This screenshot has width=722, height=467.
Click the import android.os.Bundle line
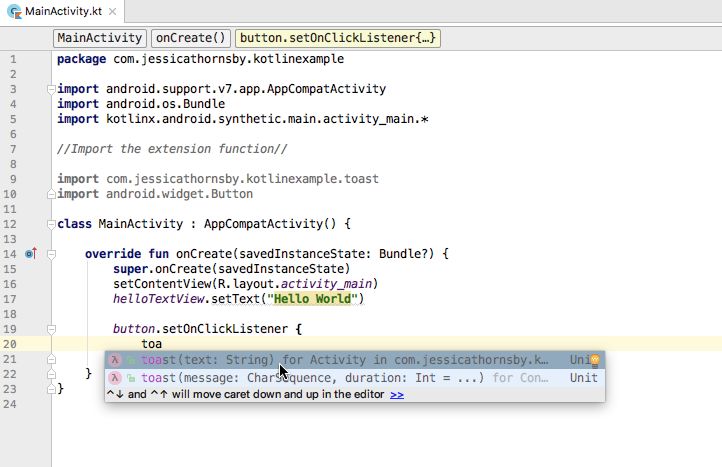141,104
